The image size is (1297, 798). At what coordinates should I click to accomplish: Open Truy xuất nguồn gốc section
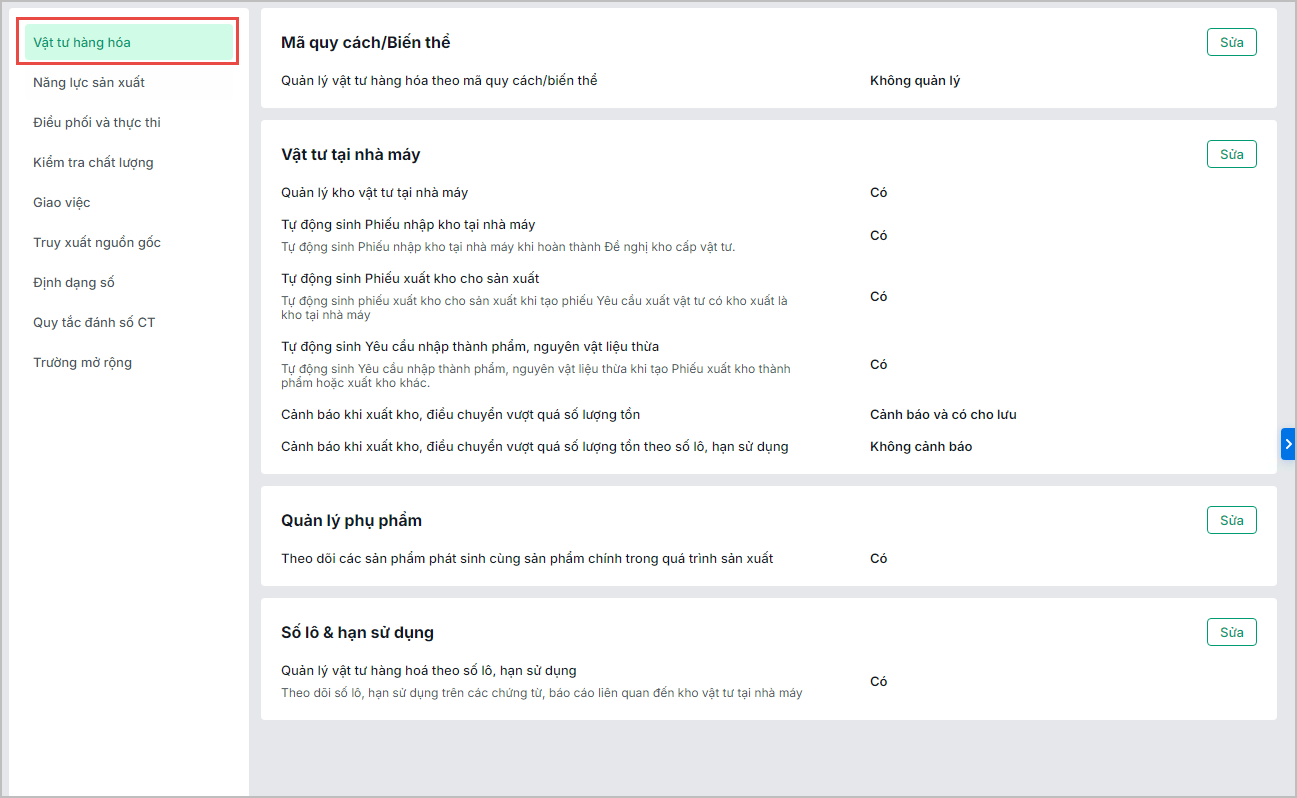coord(97,242)
